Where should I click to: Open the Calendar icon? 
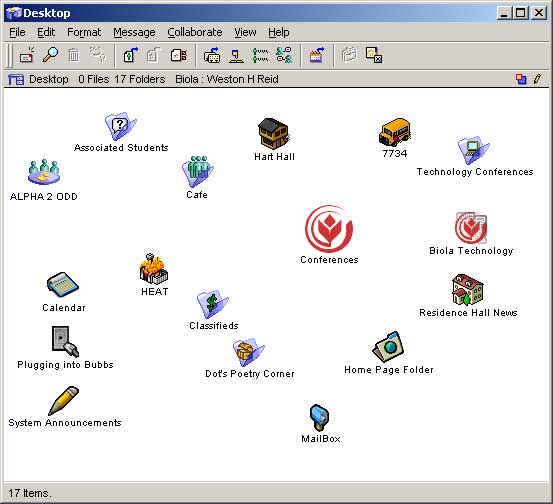click(63, 285)
